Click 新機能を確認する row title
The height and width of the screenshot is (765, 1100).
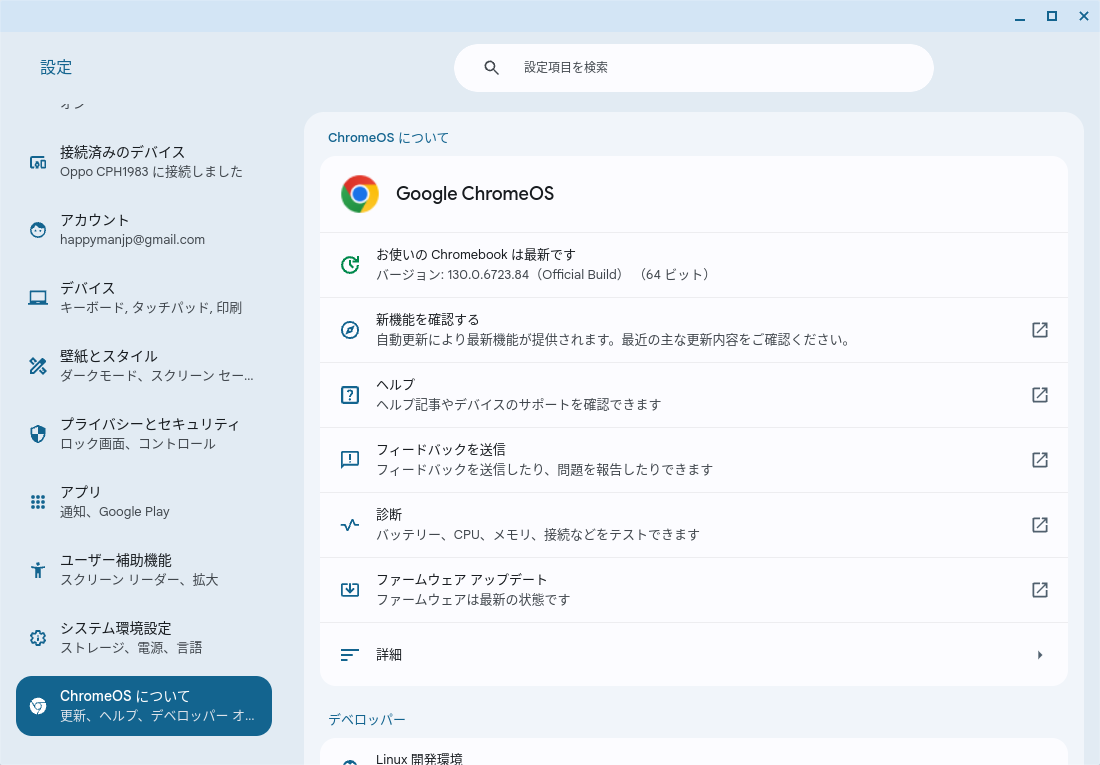point(427,320)
